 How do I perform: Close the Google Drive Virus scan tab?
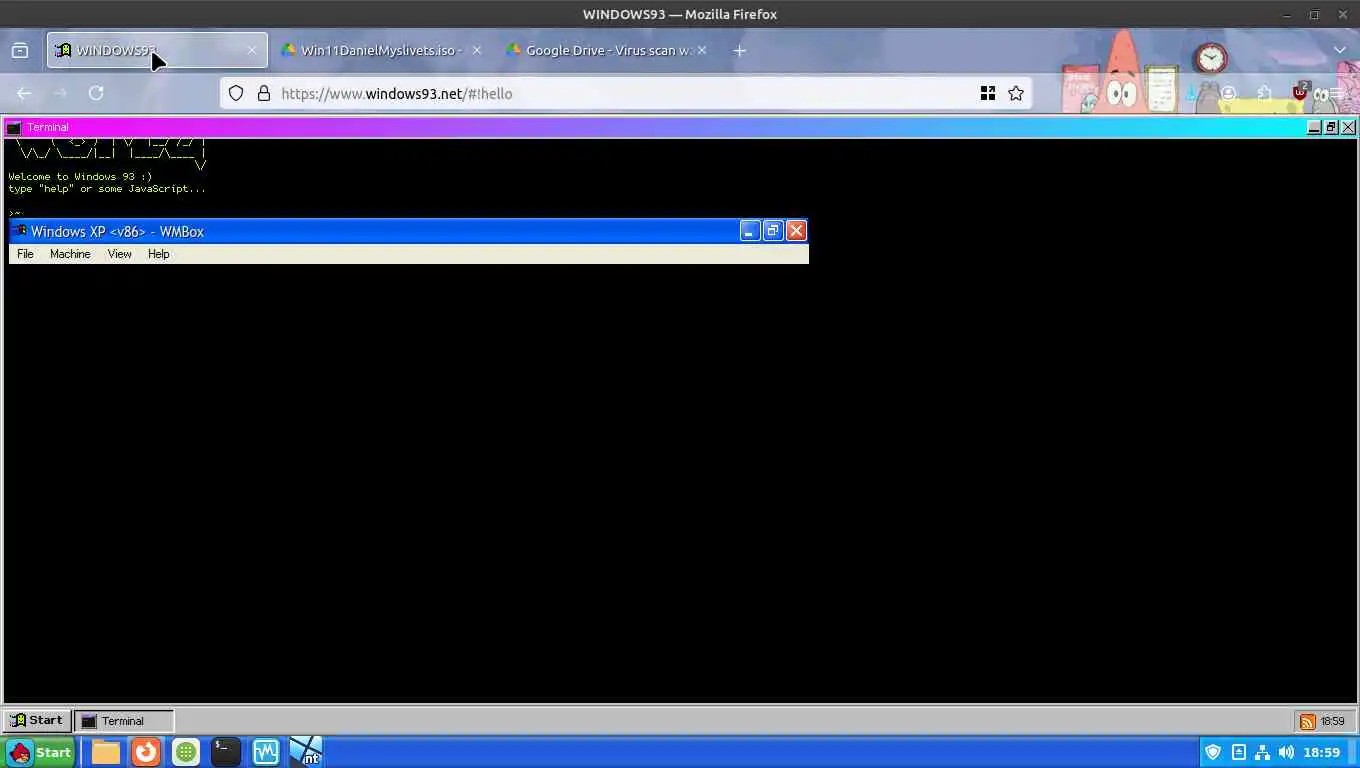tap(702, 50)
